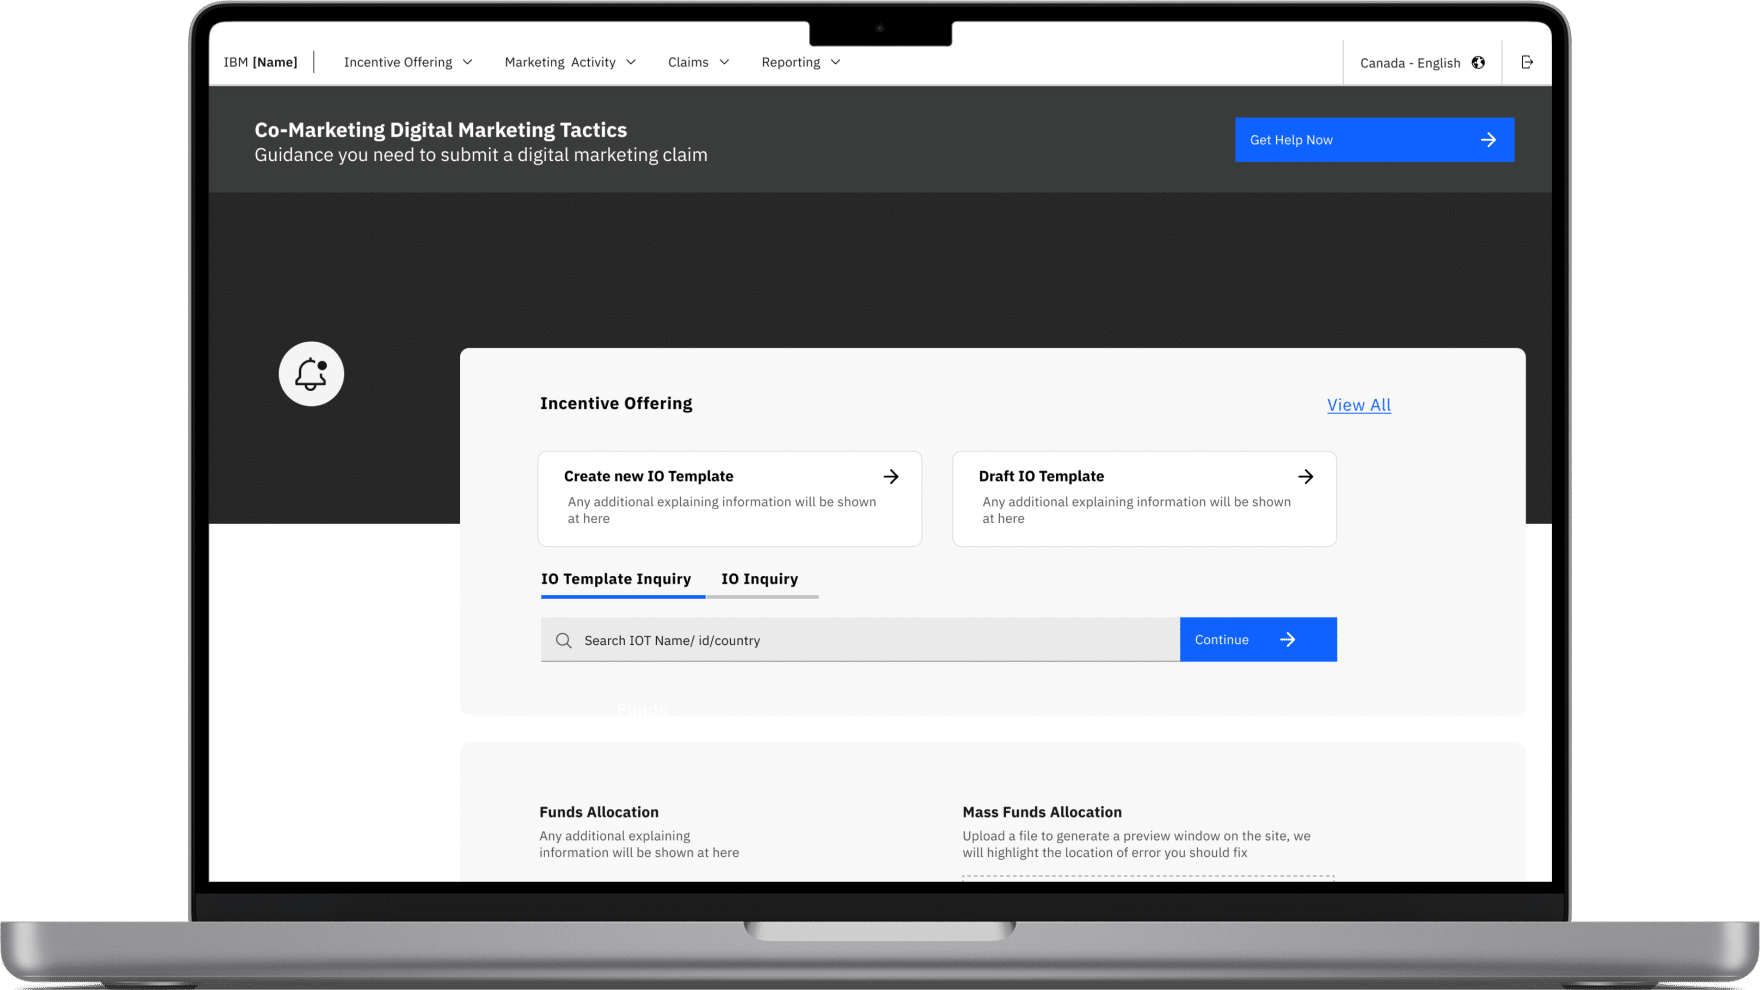This screenshot has width=1760, height=990.
Task: Open the notifications bell icon
Action: click(310, 373)
